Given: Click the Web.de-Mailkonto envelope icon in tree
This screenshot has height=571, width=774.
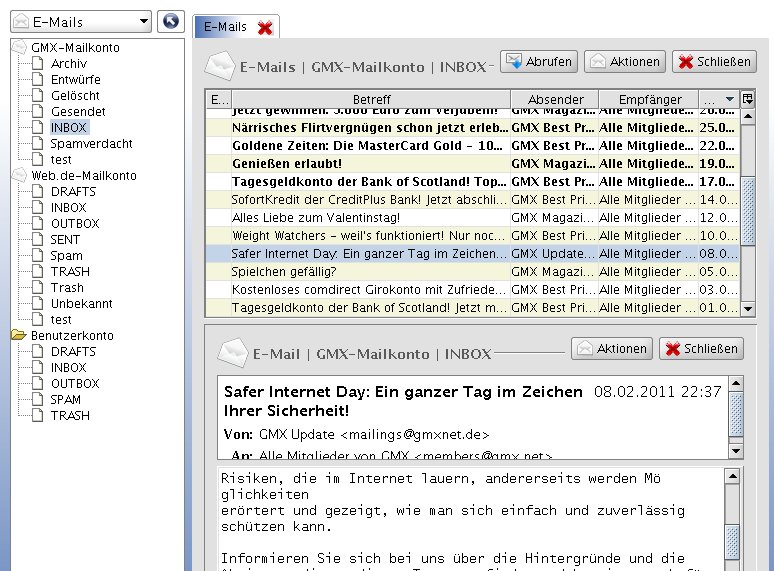Looking at the screenshot, I should pyautogui.click(x=19, y=176).
